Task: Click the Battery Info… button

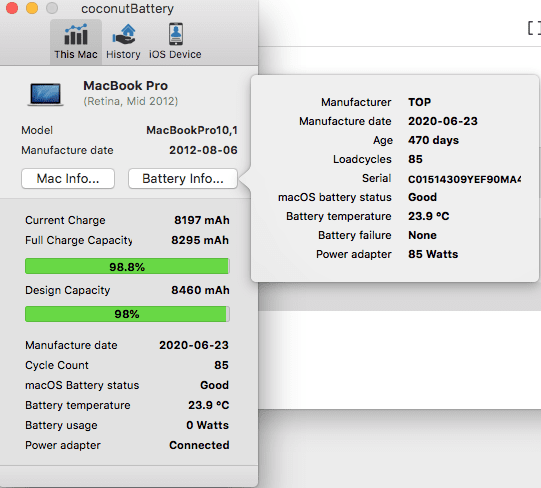Action: [183, 178]
